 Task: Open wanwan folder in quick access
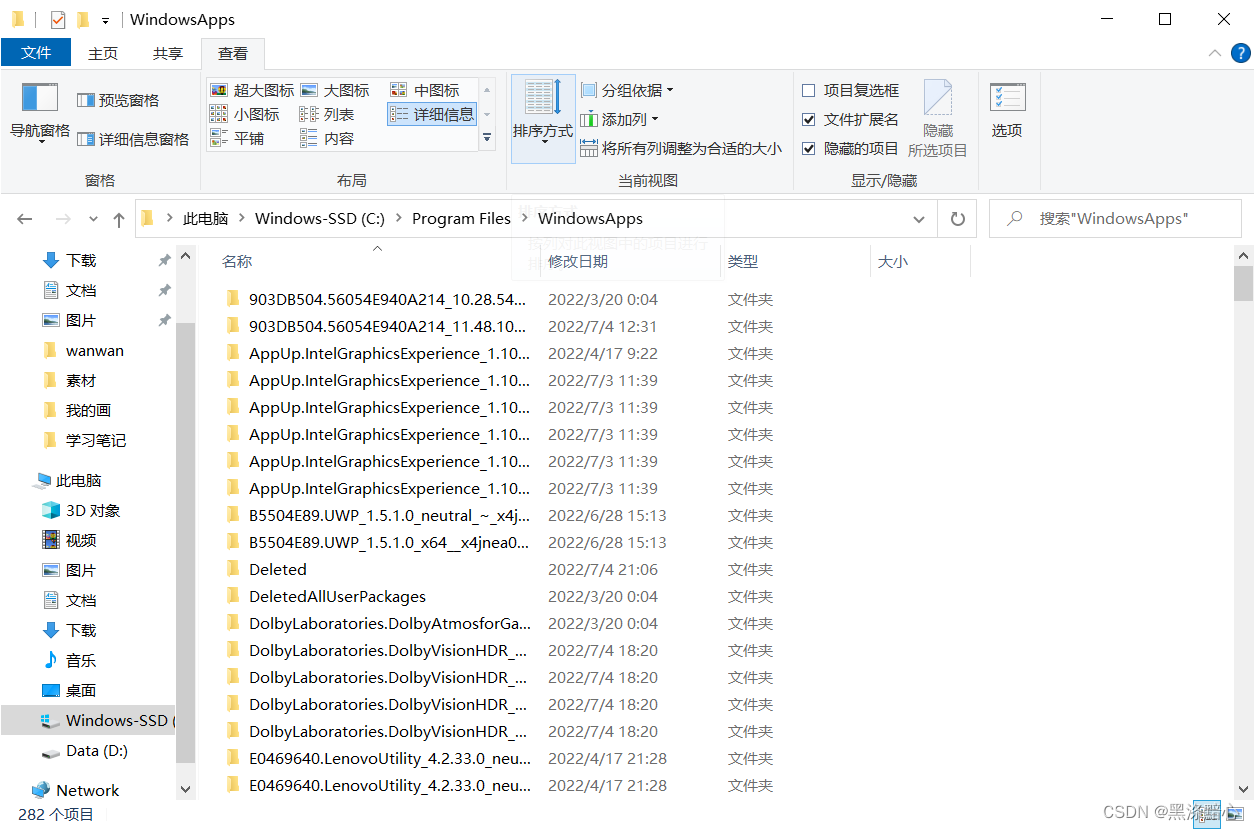click(84, 351)
